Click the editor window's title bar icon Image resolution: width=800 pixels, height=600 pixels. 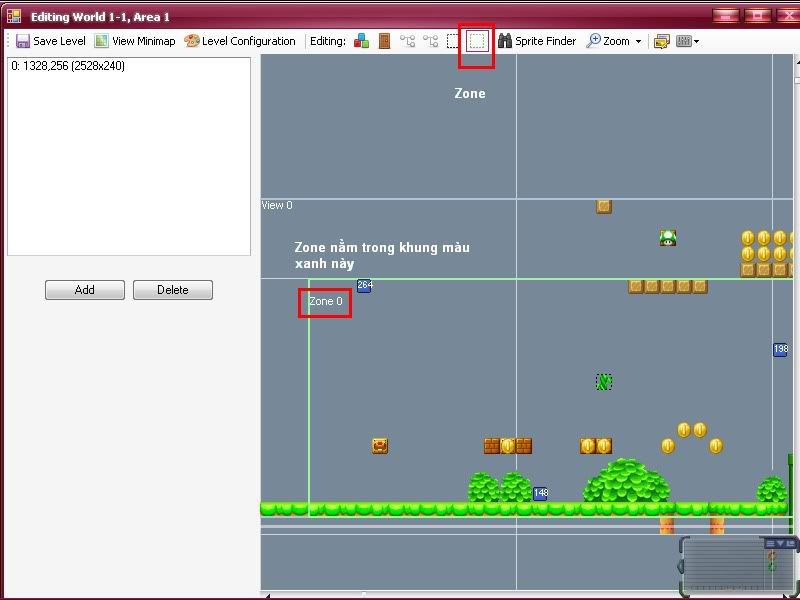click(x=14, y=16)
